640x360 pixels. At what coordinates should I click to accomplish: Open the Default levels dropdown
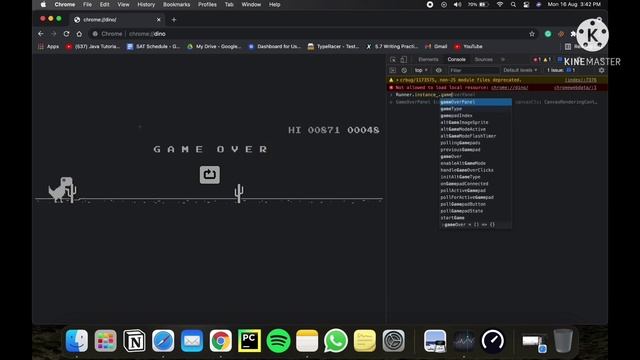coord(520,70)
